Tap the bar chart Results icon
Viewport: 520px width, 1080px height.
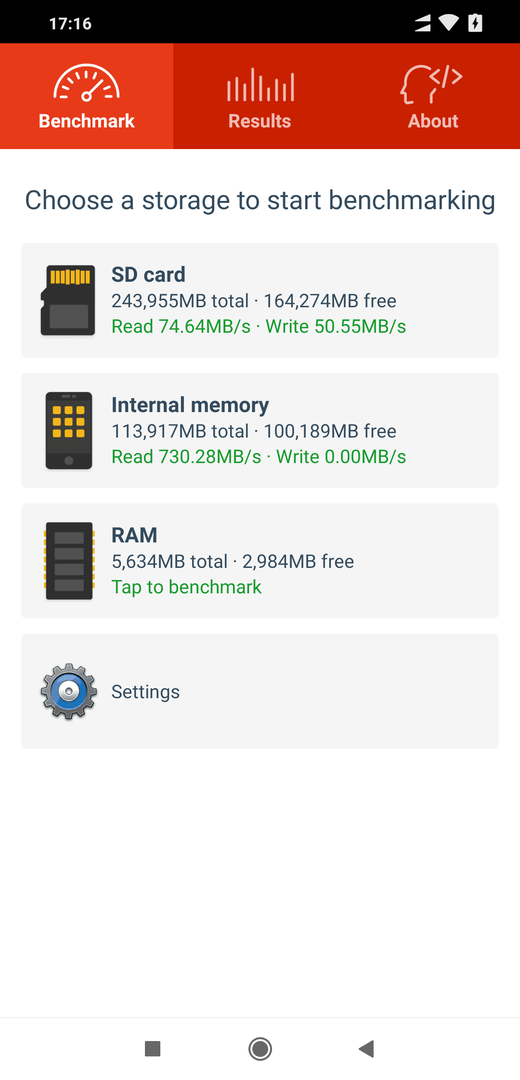[260, 84]
